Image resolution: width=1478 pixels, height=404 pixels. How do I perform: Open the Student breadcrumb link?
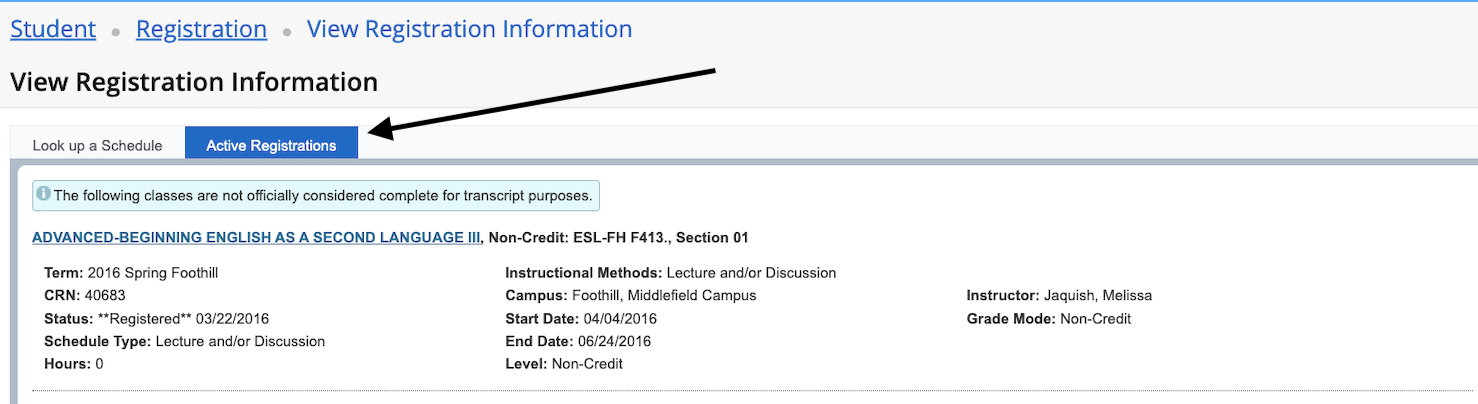53,29
